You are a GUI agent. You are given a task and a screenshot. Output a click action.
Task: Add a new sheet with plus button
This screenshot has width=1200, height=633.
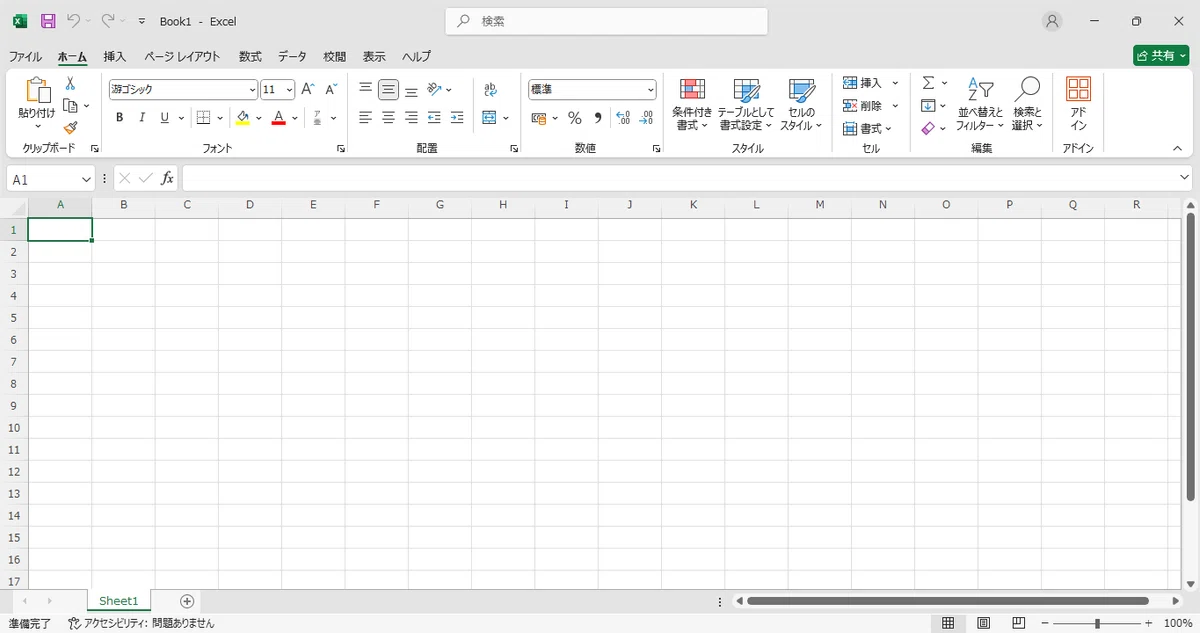[x=187, y=601]
